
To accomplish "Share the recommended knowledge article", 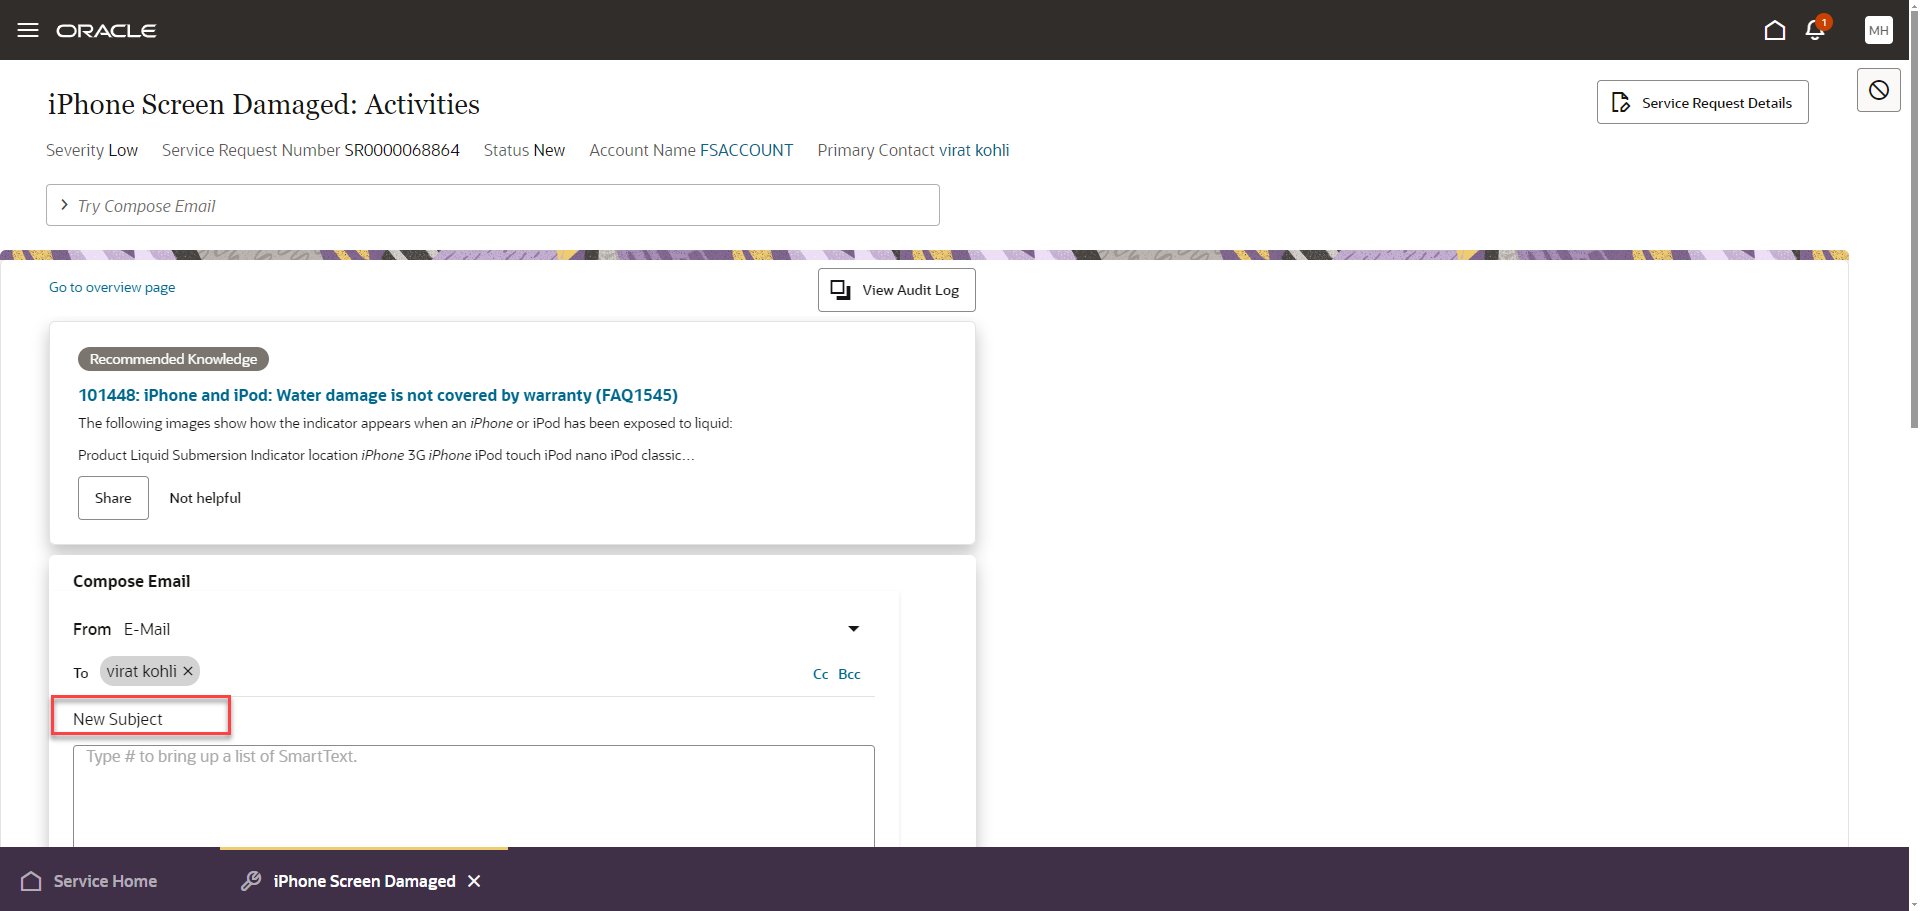I will tap(113, 498).
